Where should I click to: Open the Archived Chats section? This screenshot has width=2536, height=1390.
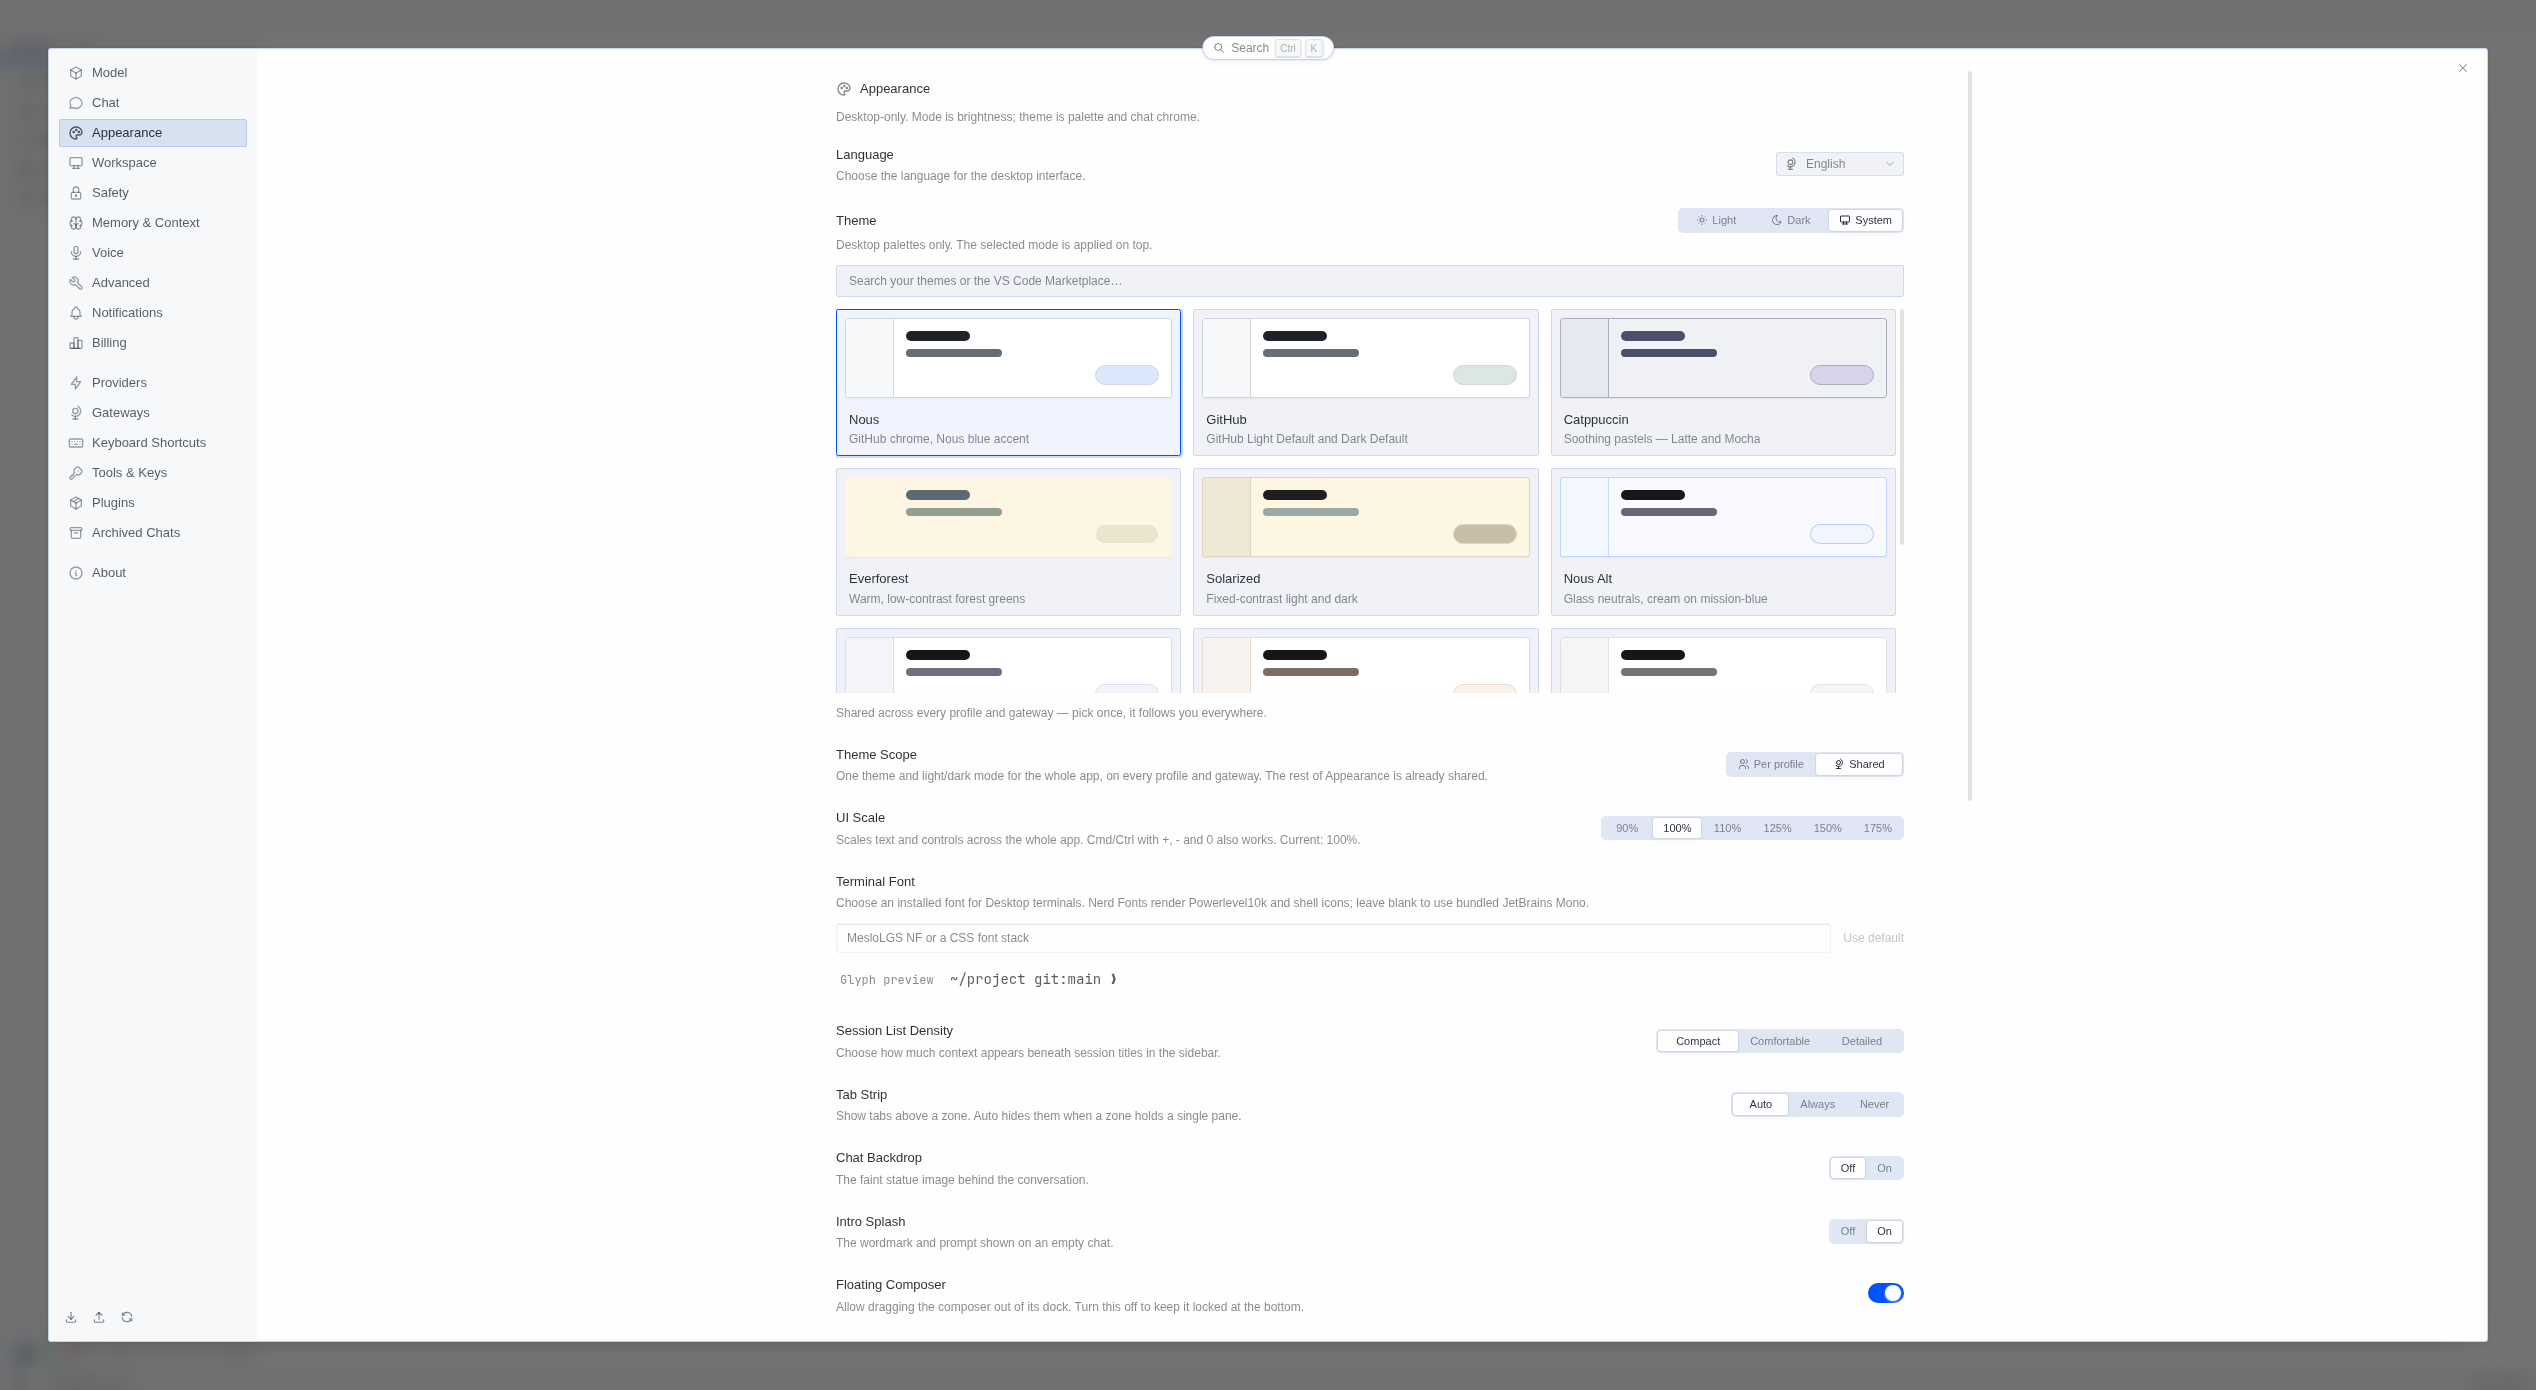(153, 533)
